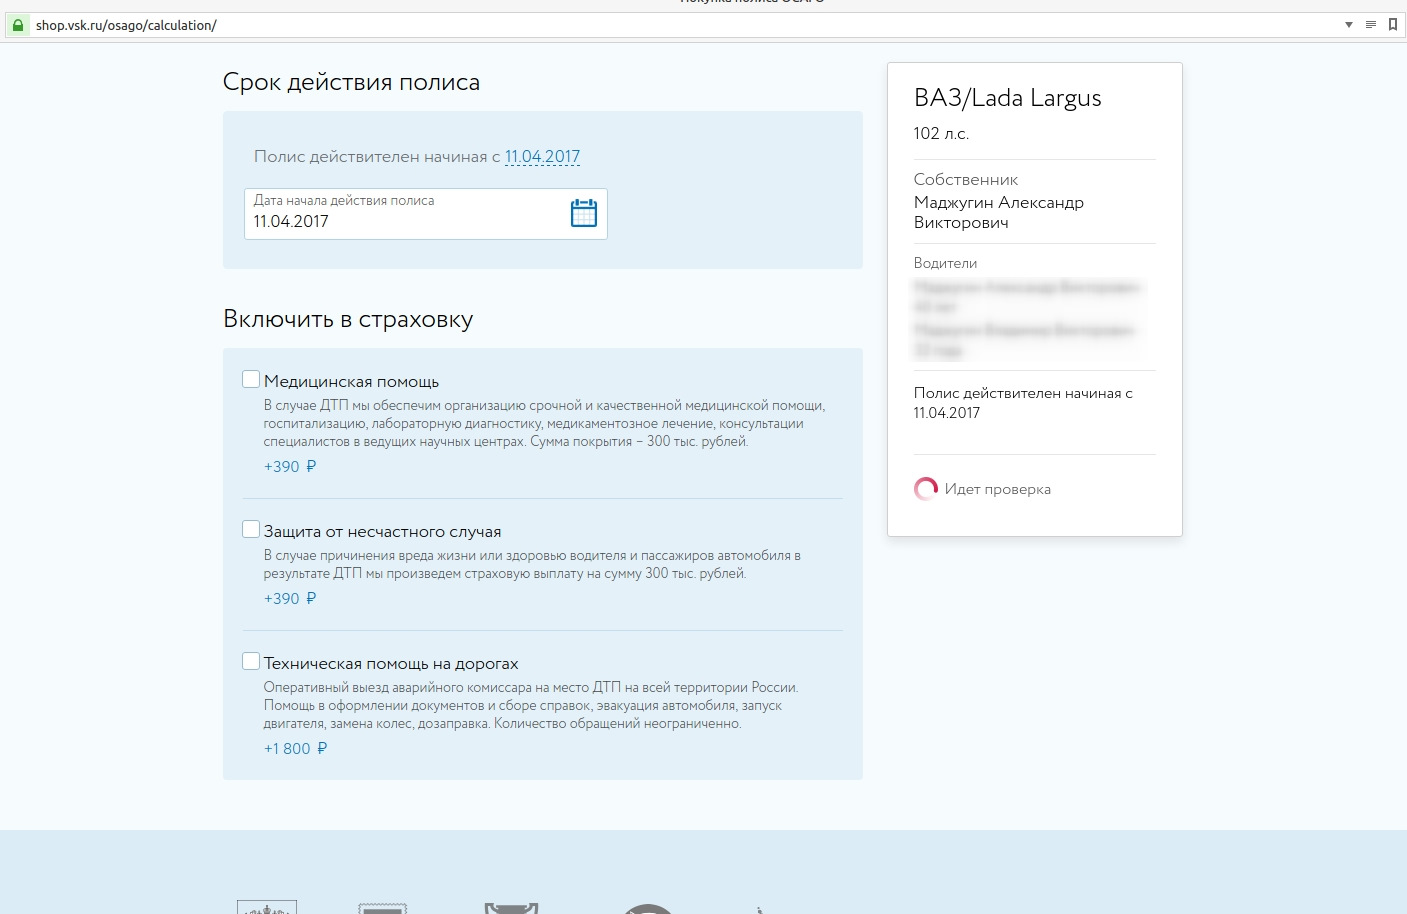Click the +390 ₽ price under Медицинская помощь
This screenshot has width=1407, height=914.
point(290,467)
